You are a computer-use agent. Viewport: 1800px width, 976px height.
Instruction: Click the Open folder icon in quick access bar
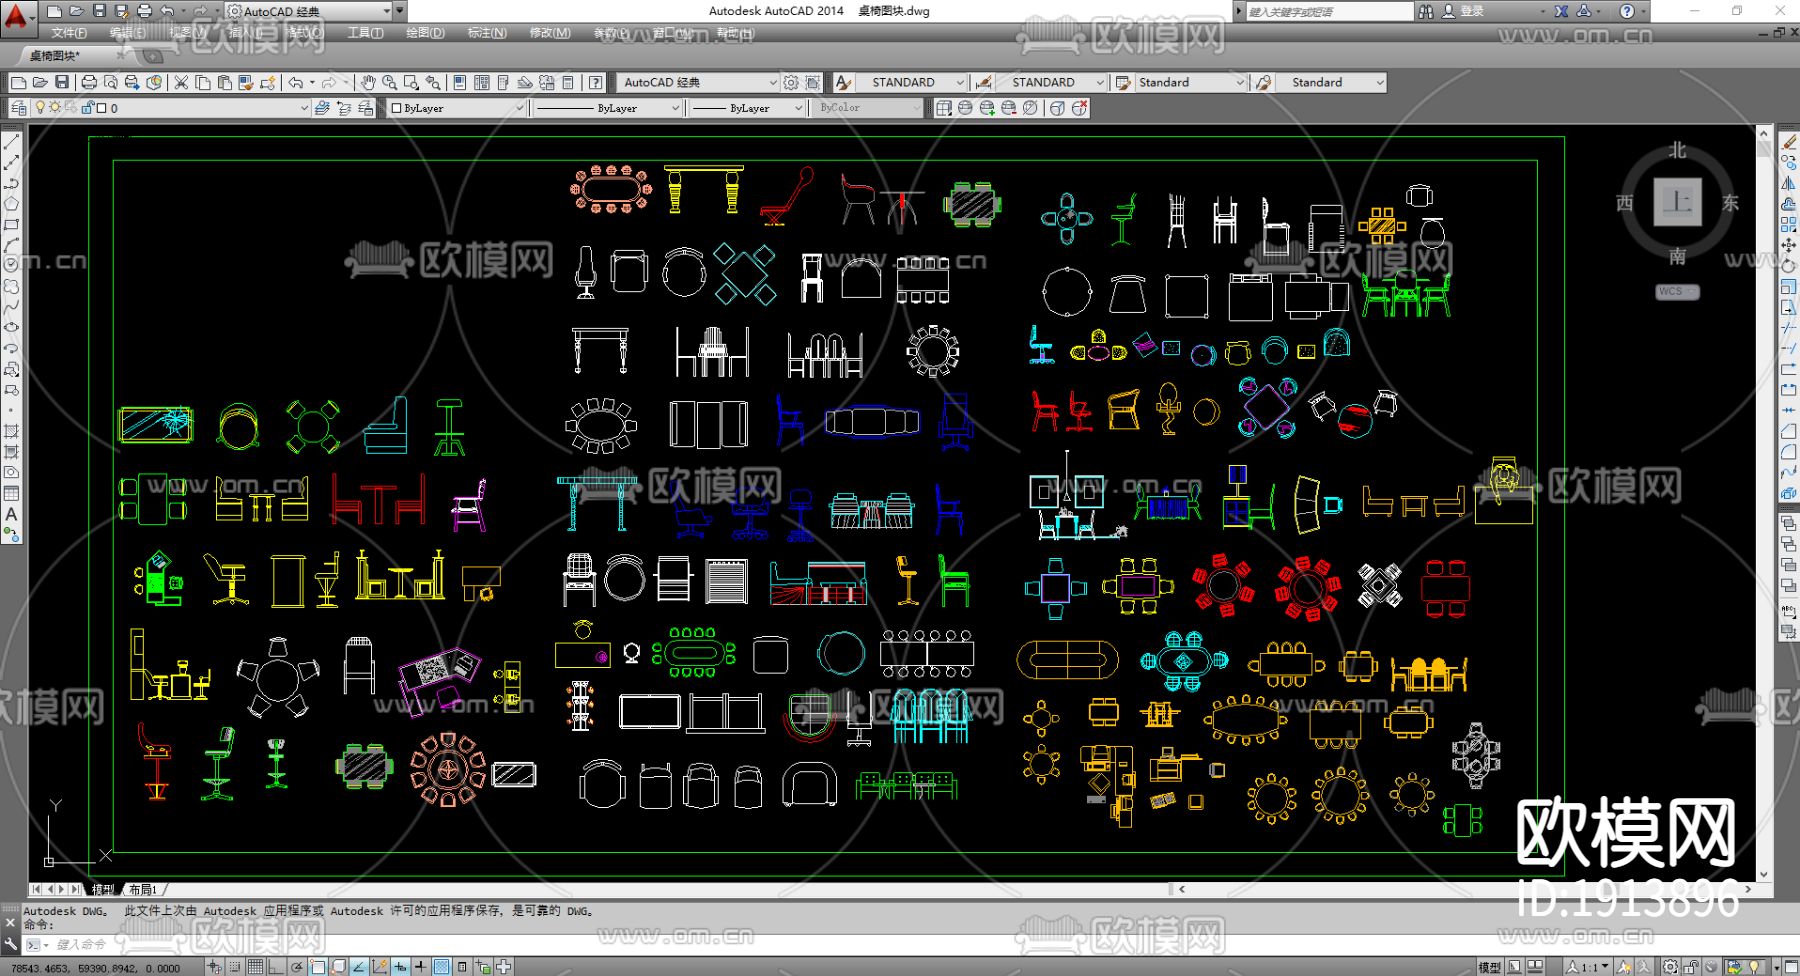click(x=77, y=11)
